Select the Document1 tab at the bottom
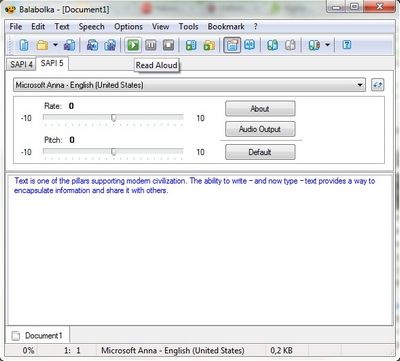Image resolution: width=400 pixels, height=361 pixels. [x=37, y=335]
